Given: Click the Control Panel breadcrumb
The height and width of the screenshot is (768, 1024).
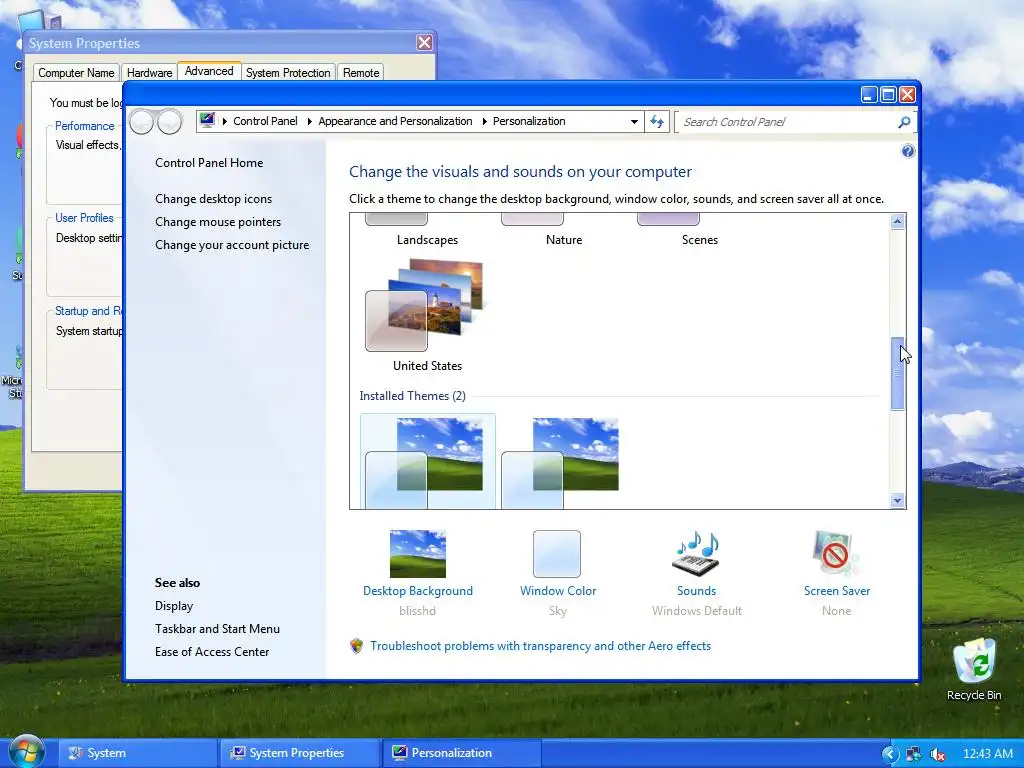Looking at the screenshot, I should pyautogui.click(x=265, y=121).
